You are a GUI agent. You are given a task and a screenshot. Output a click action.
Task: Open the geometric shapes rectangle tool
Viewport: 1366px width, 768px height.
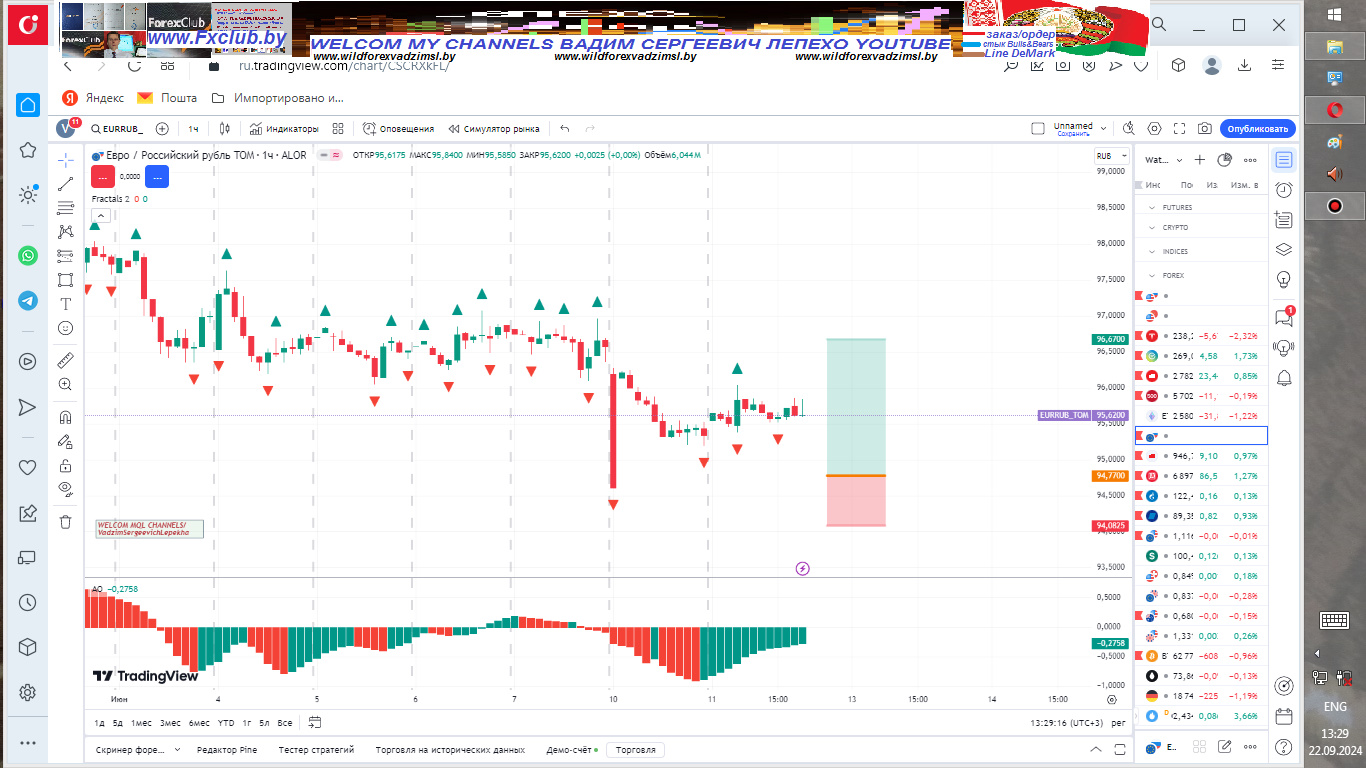click(66, 280)
